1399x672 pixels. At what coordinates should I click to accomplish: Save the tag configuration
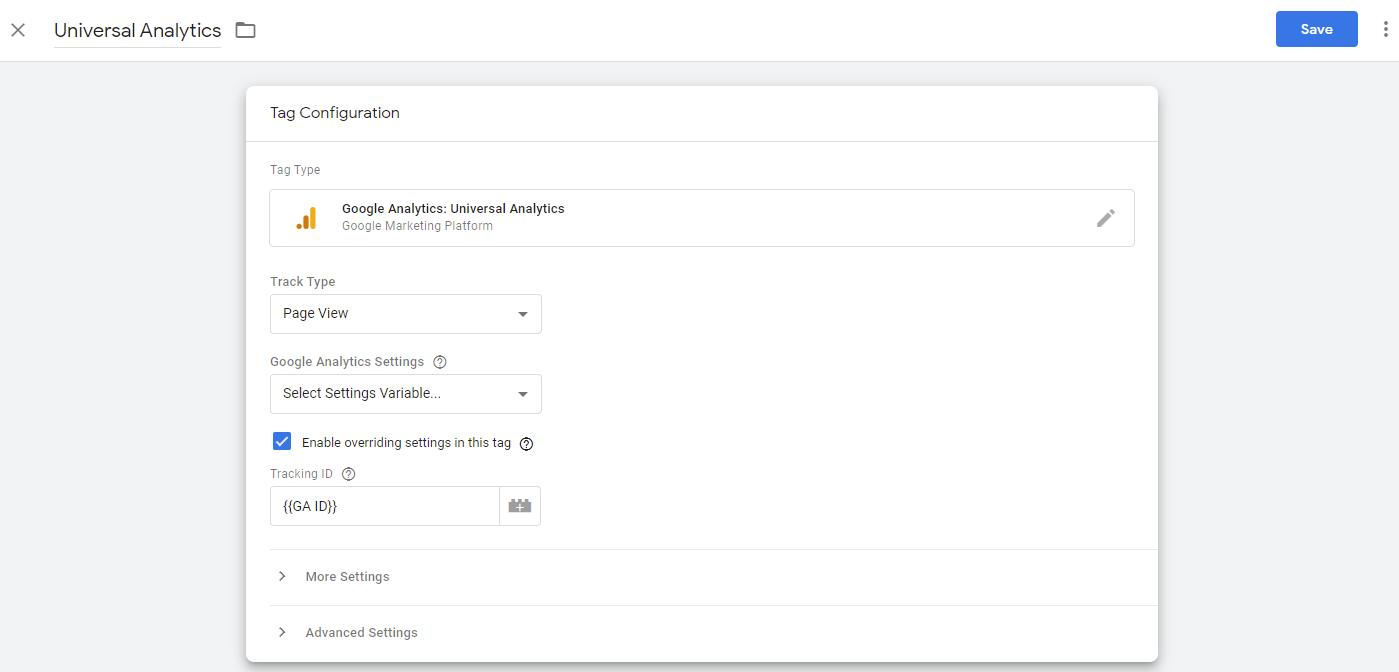1316,29
